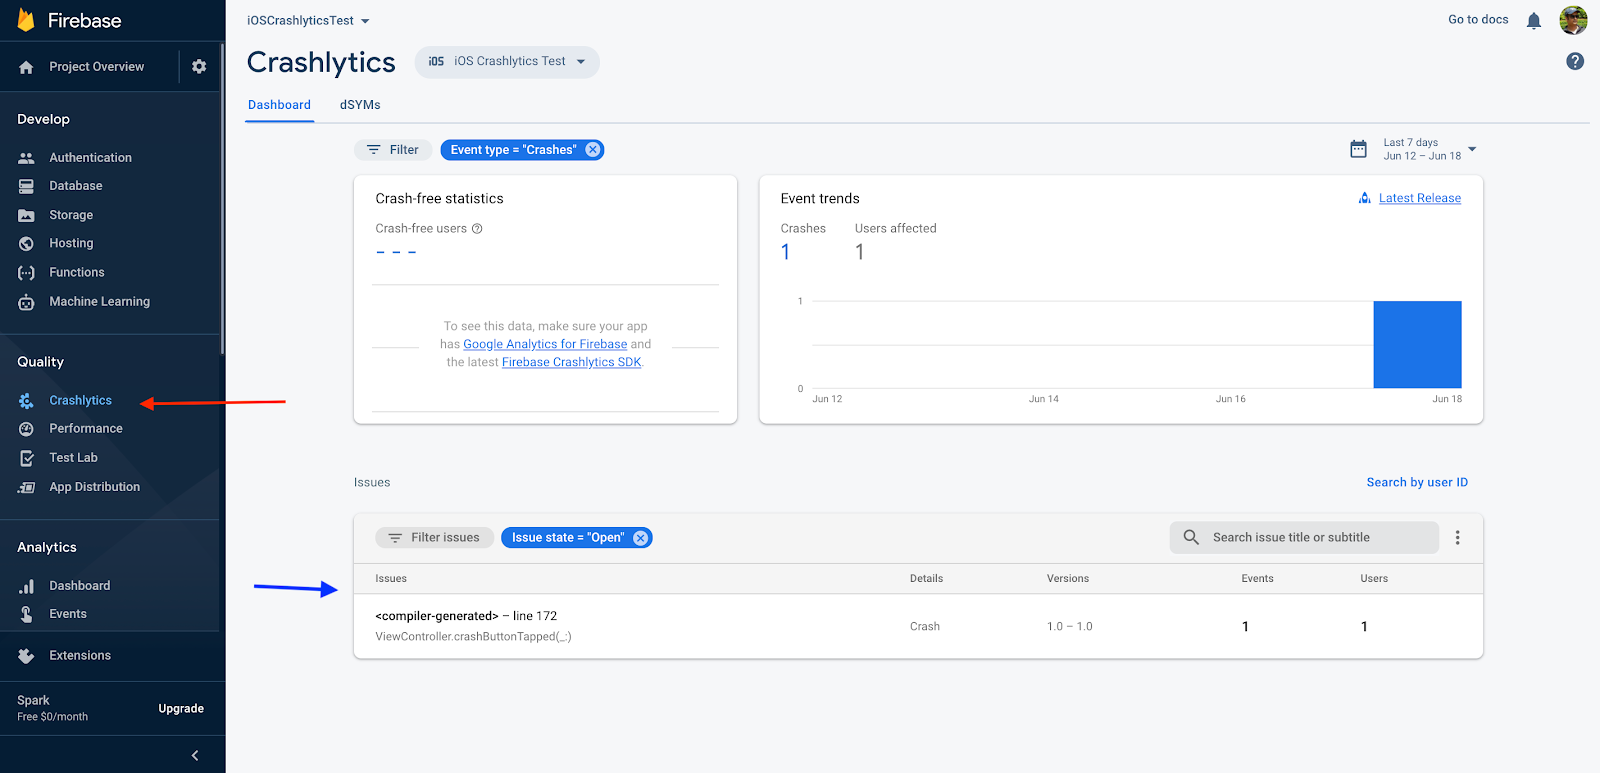Collapse the sidebar with the chevron
The width and height of the screenshot is (1600, 773).
[195, 755]
